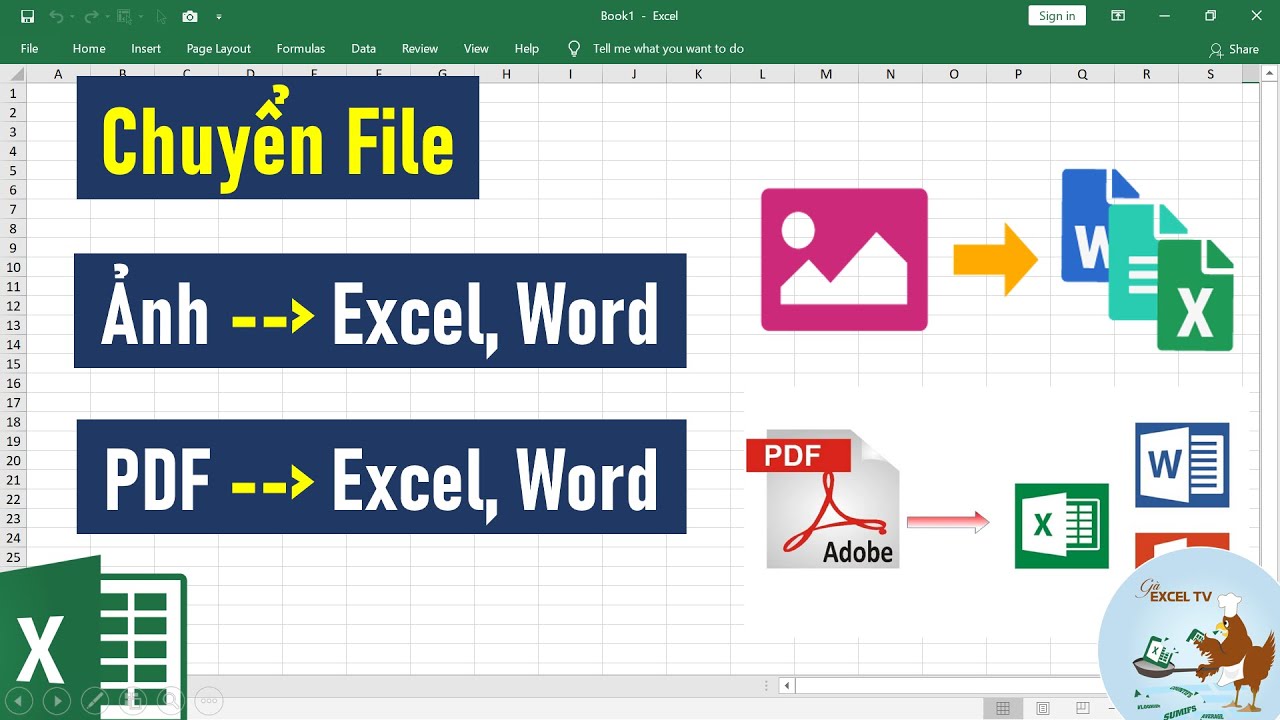Open the pen tool in slideshow controls
1280x720 pixels.
coord(95,701)
